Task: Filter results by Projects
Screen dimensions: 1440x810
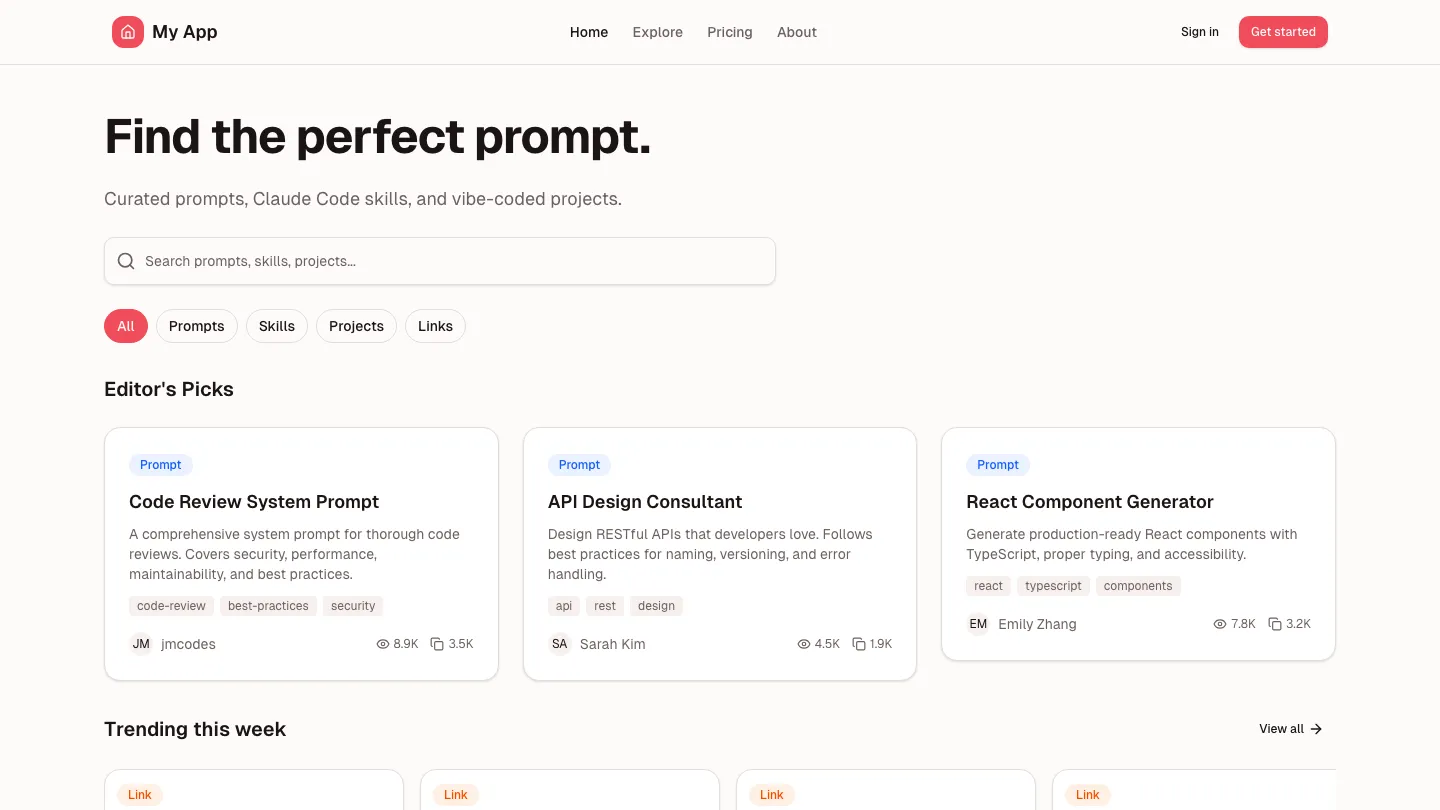Action: 356,326
